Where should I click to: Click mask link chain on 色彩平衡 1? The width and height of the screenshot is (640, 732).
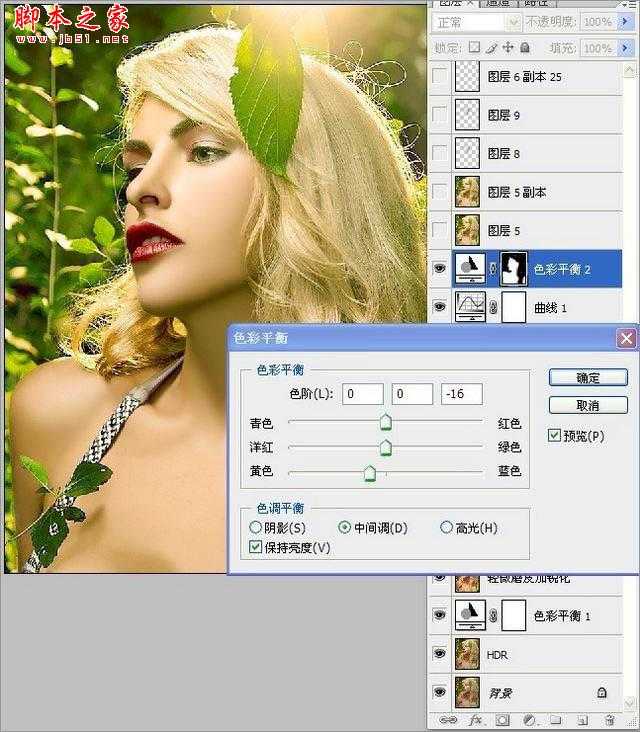(x=493, y=615)
